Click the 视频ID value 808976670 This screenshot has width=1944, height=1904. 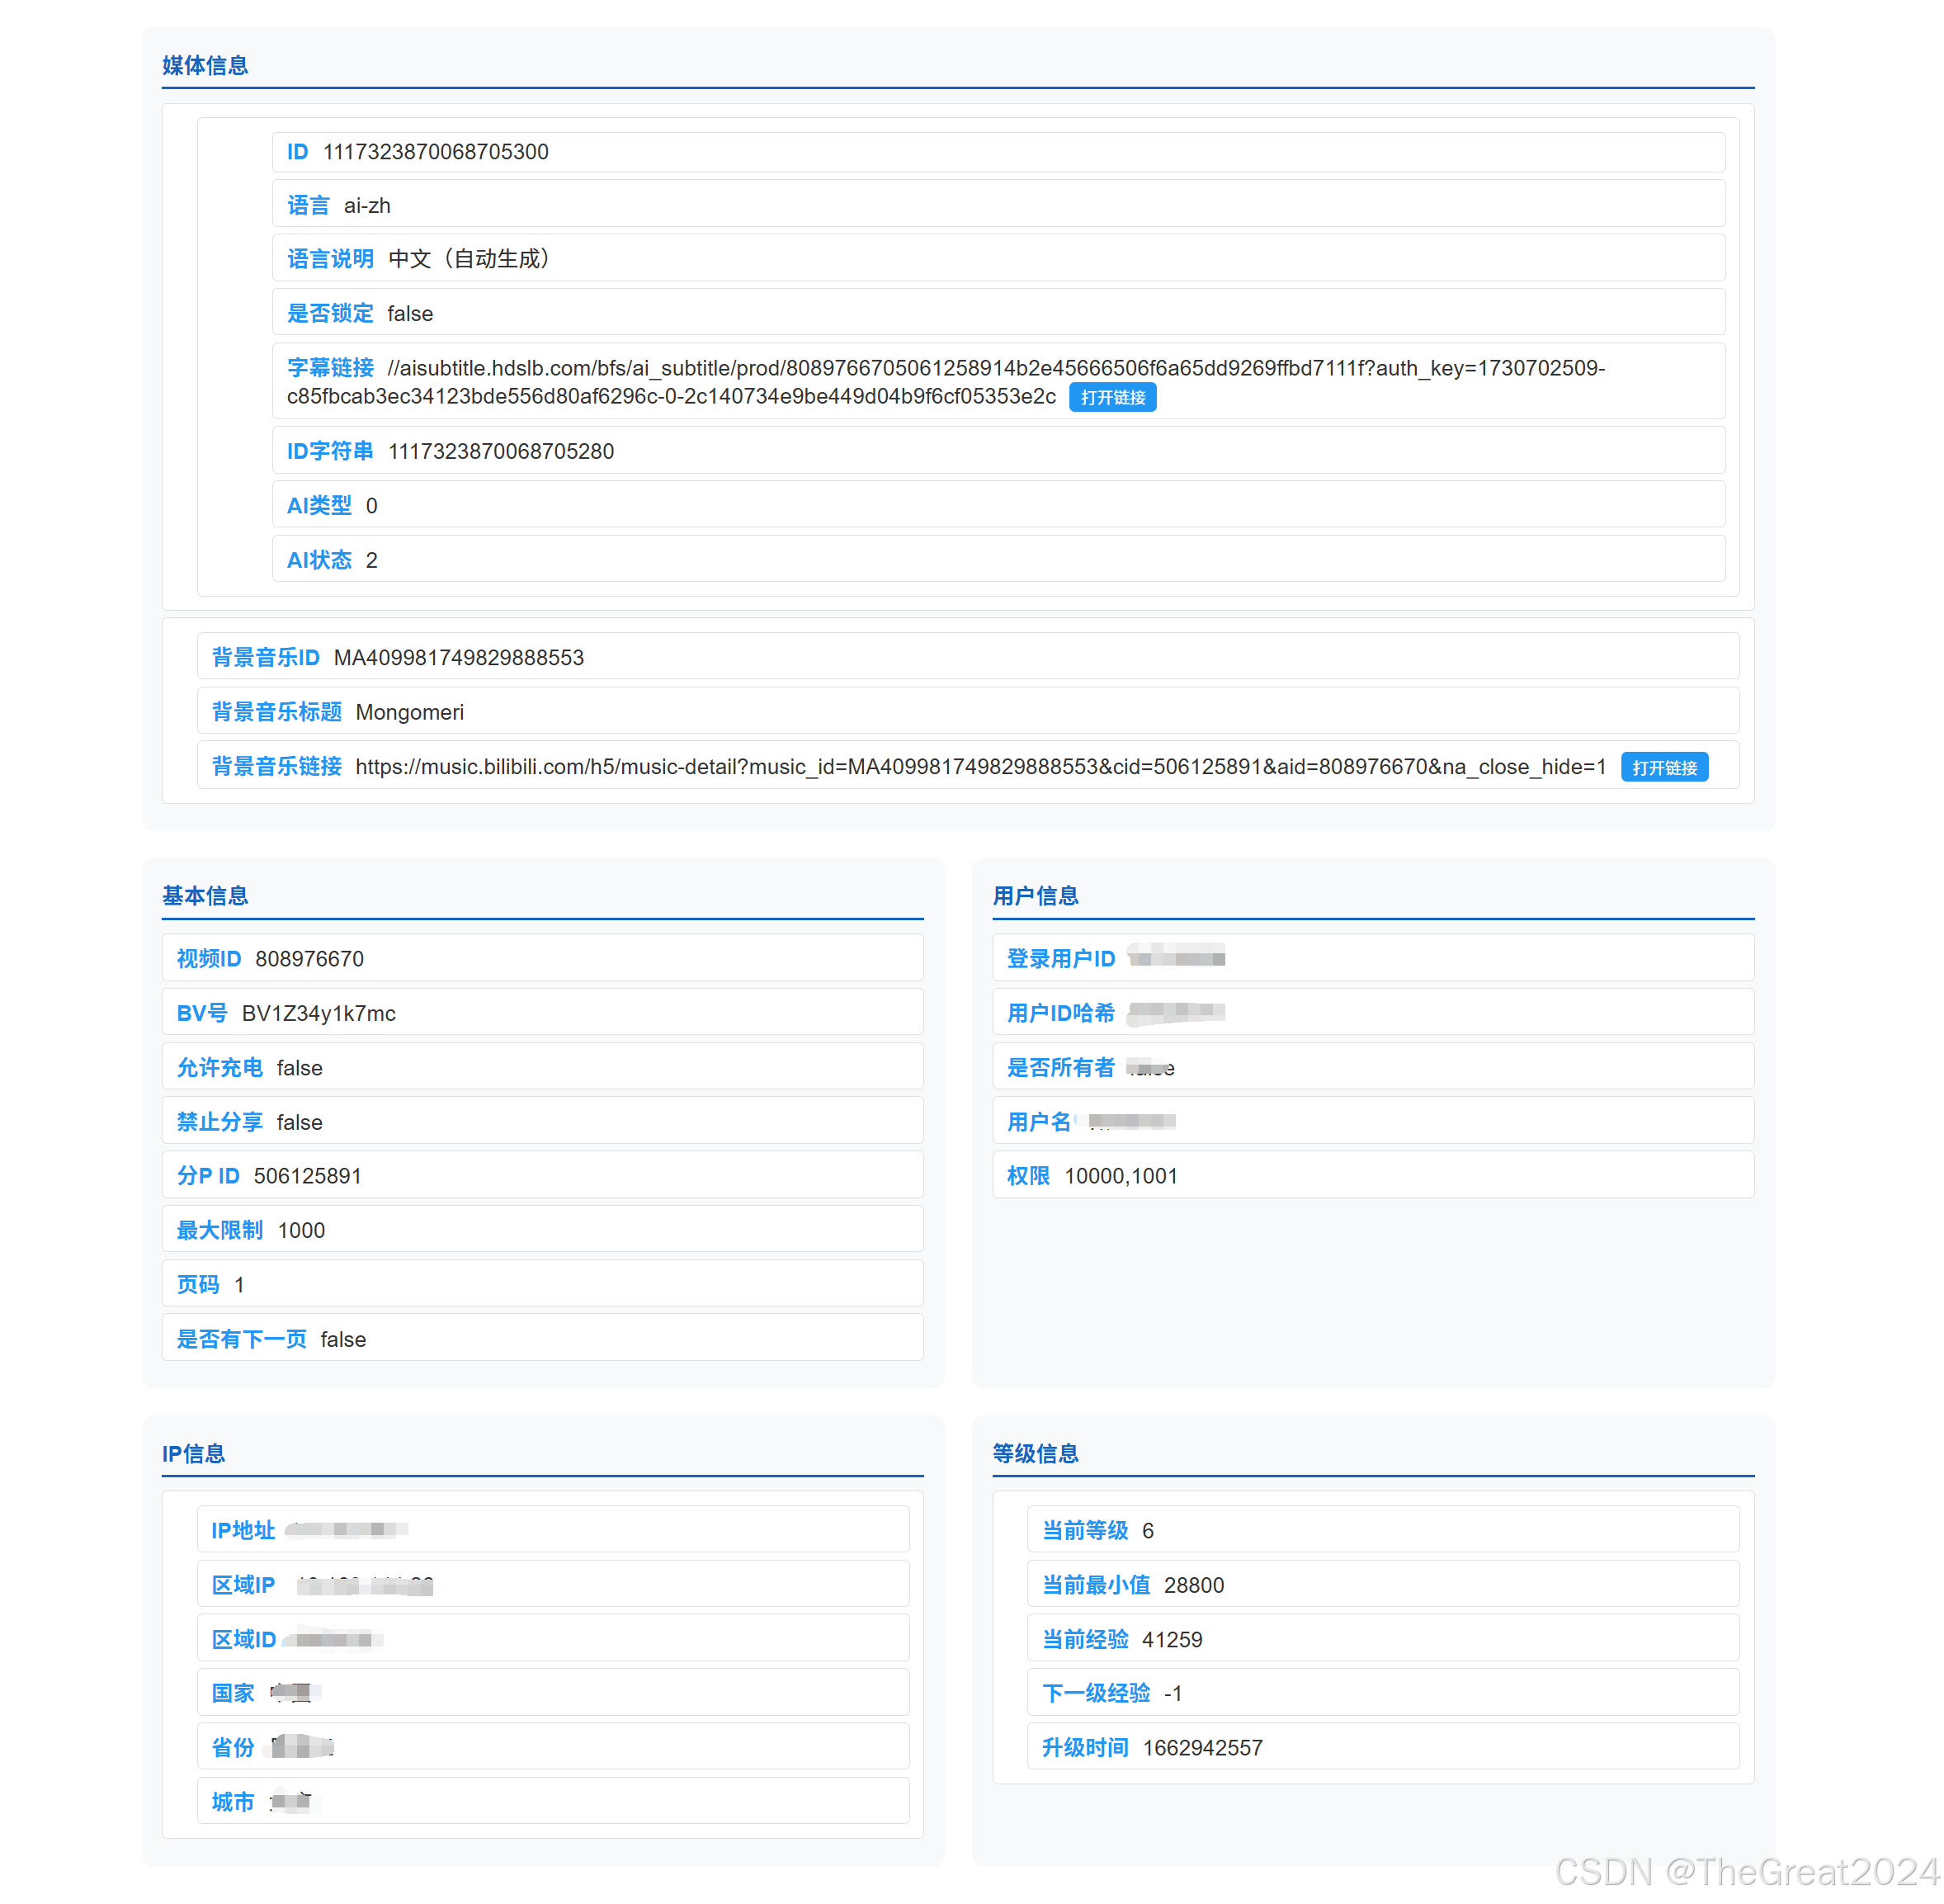tap(309, 959)
